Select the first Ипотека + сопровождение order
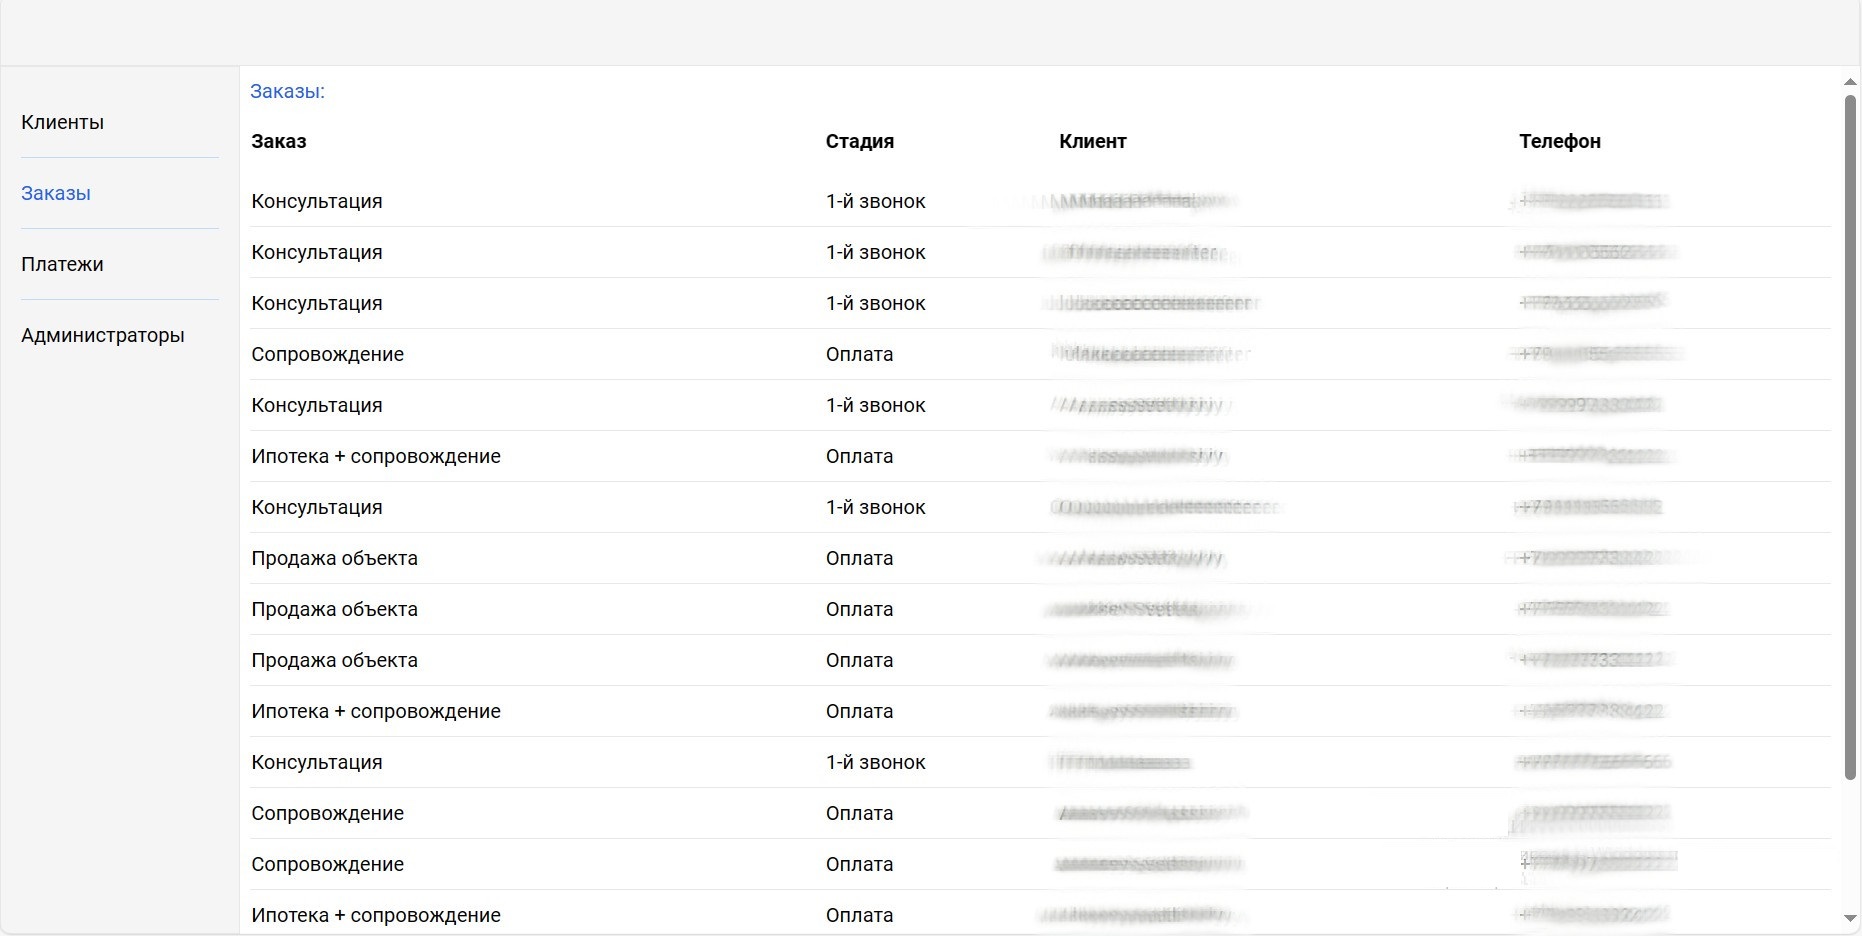Screen dimensions: 1862x936 [375, 456]
